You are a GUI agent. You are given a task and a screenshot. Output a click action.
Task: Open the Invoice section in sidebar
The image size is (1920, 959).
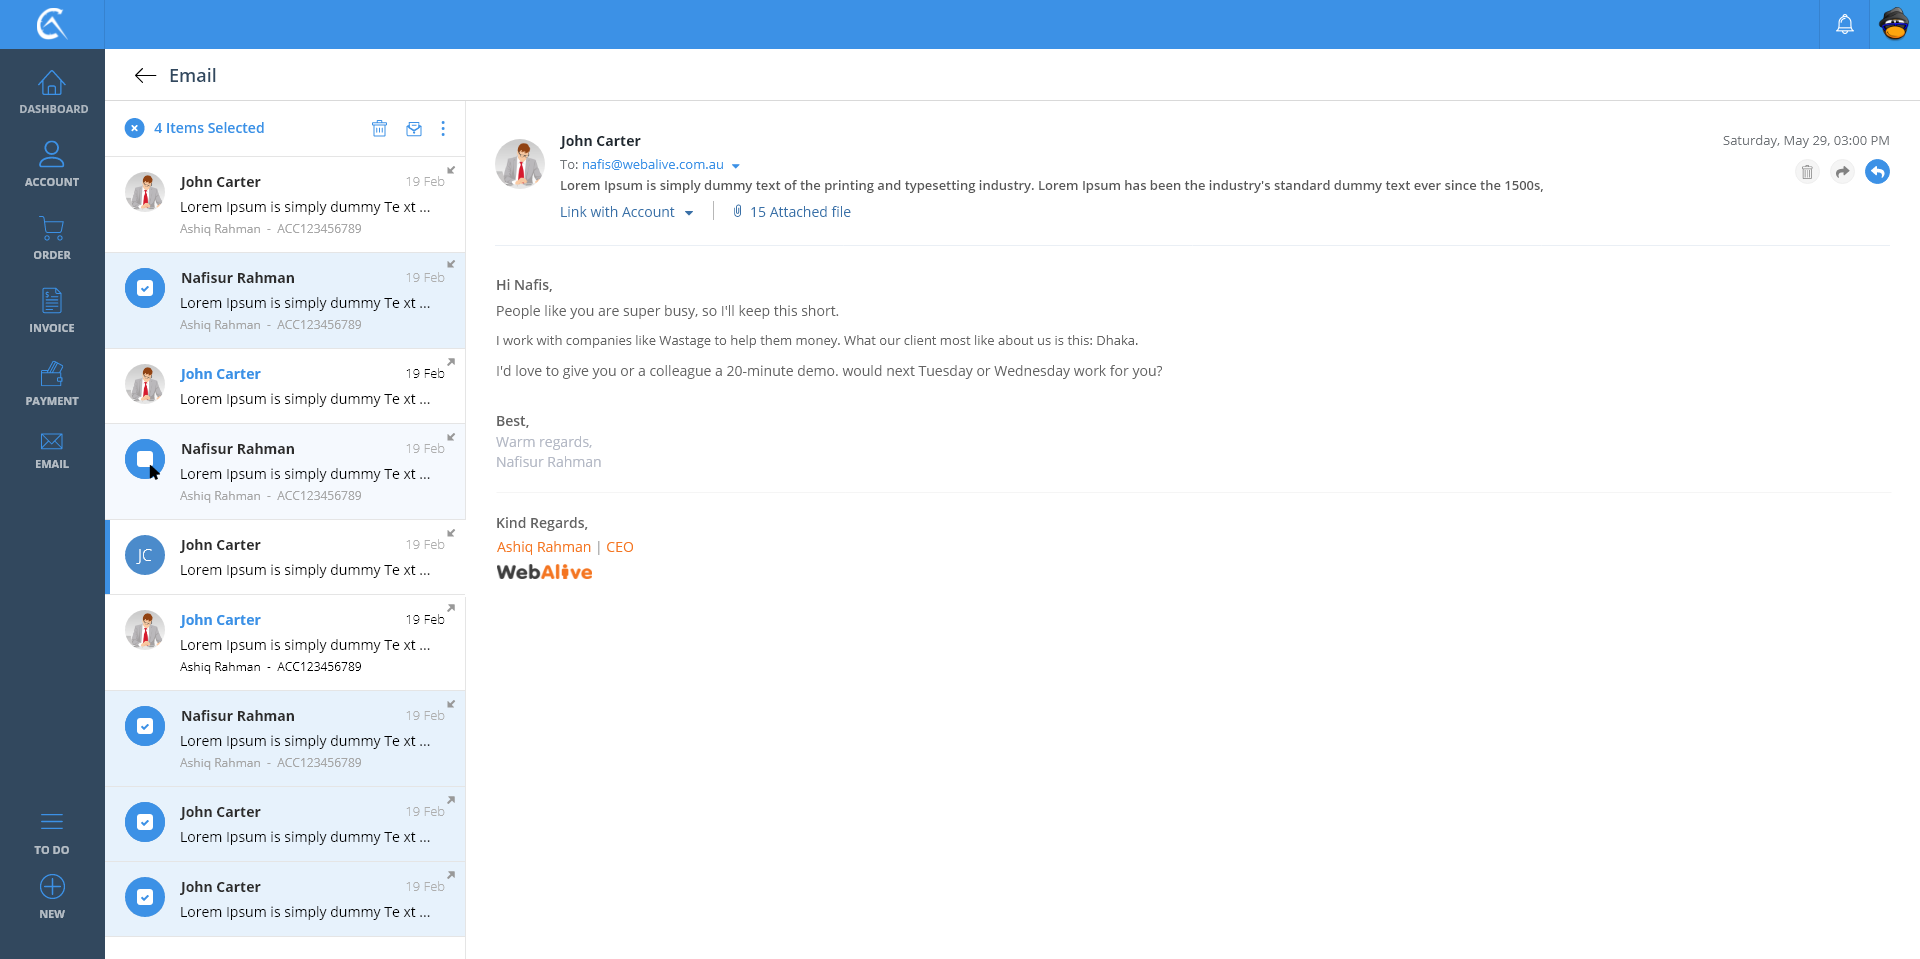(52, 310)
